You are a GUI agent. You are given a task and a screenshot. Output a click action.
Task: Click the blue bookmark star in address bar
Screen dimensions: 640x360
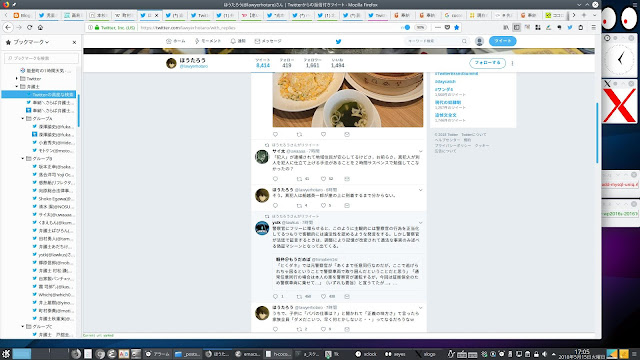tap(456, 27)
